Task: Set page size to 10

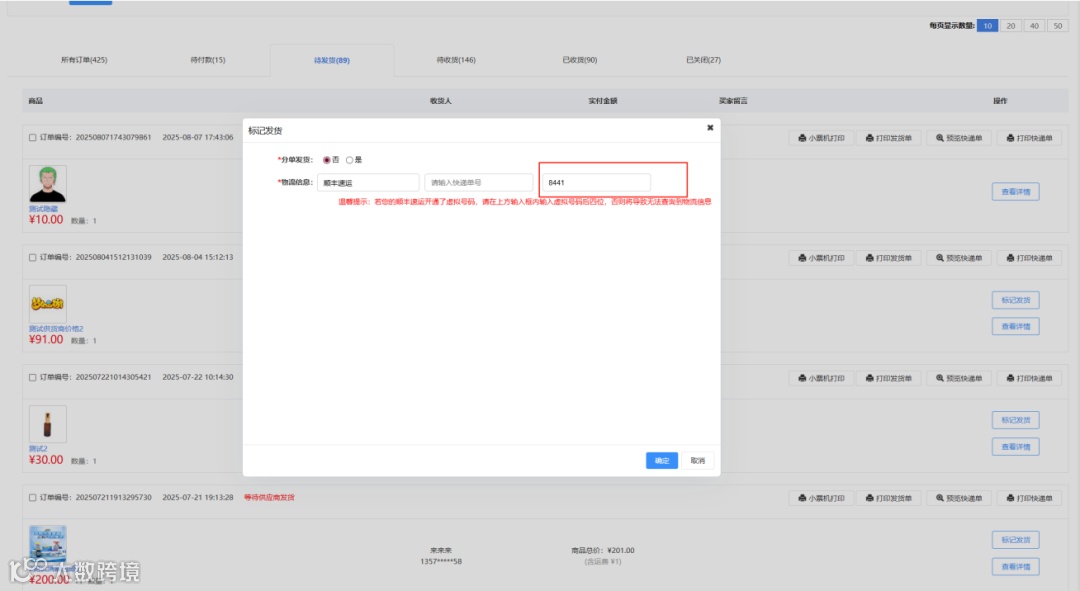Action: (x=988, y=25)
